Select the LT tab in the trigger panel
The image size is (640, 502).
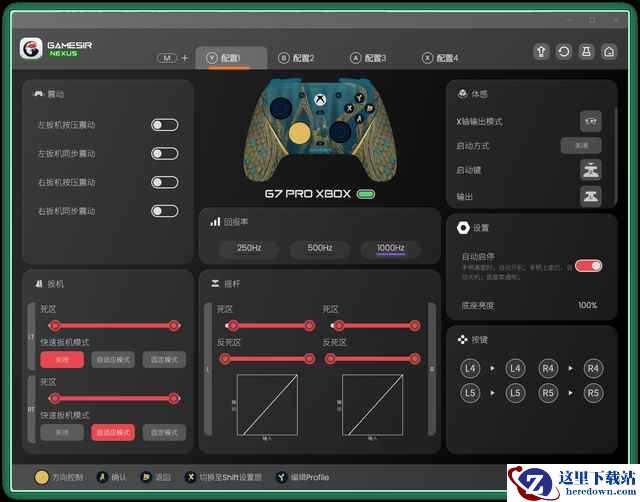pos(31,337)
